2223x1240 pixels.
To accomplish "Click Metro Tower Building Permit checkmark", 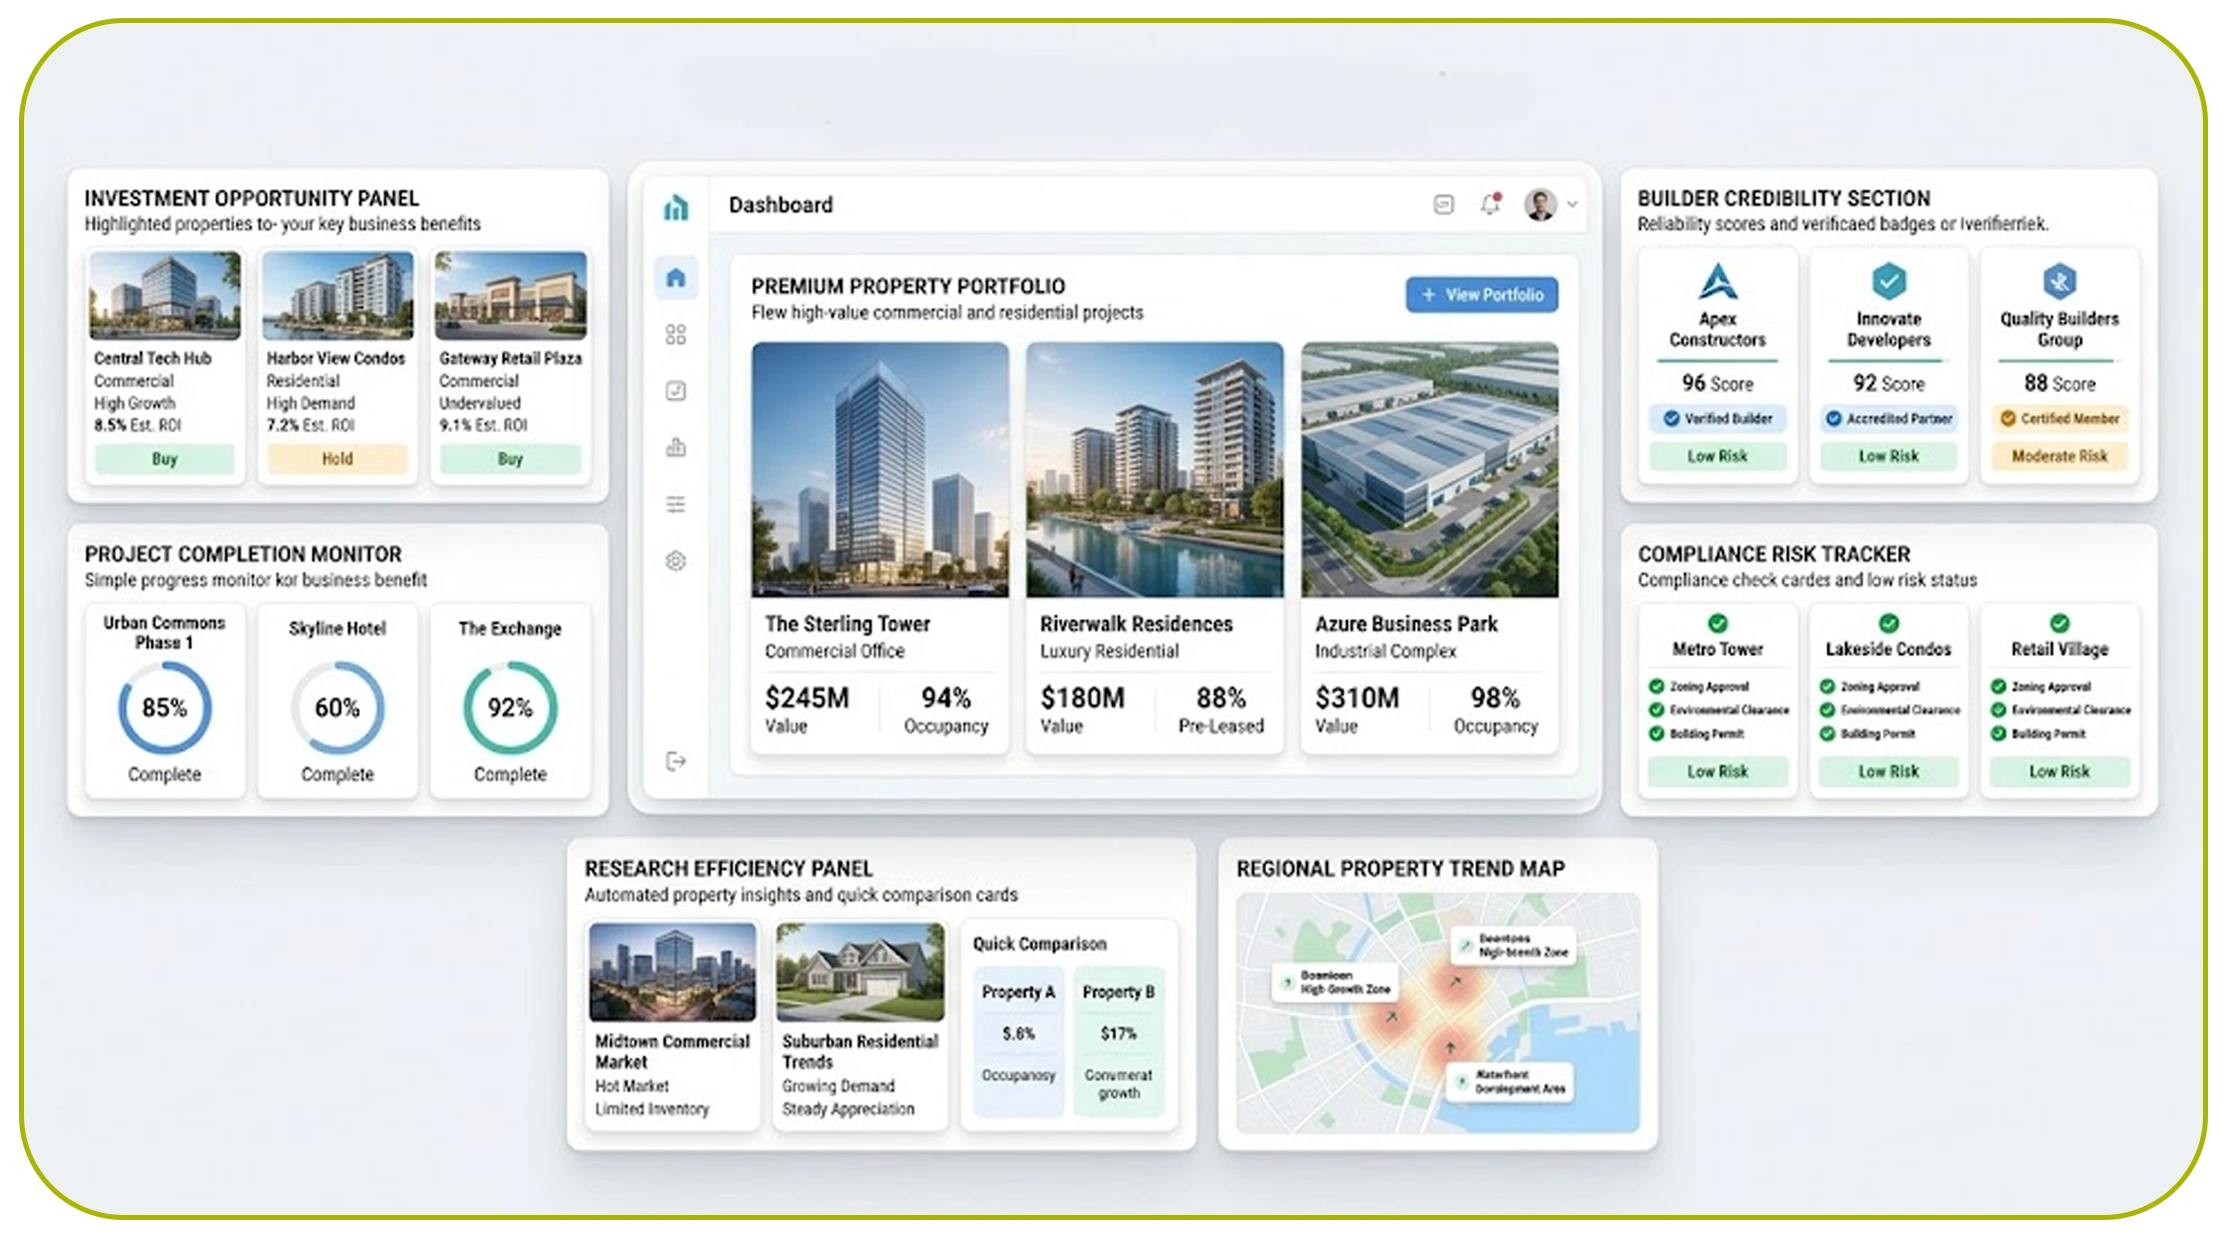I will (1657, 734).
